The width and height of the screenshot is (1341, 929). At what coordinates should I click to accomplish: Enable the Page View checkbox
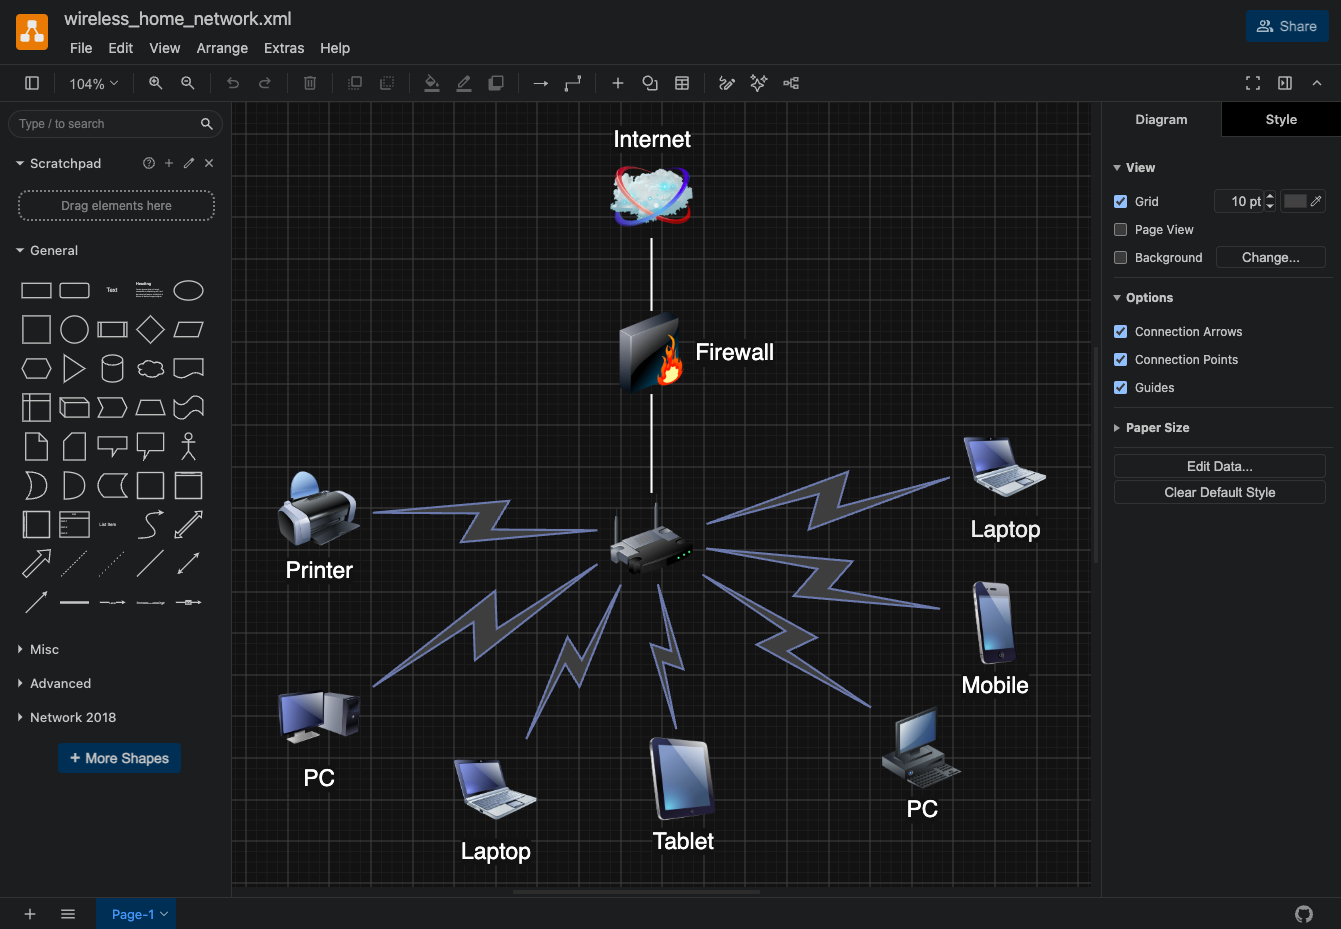coord(1121,229)
